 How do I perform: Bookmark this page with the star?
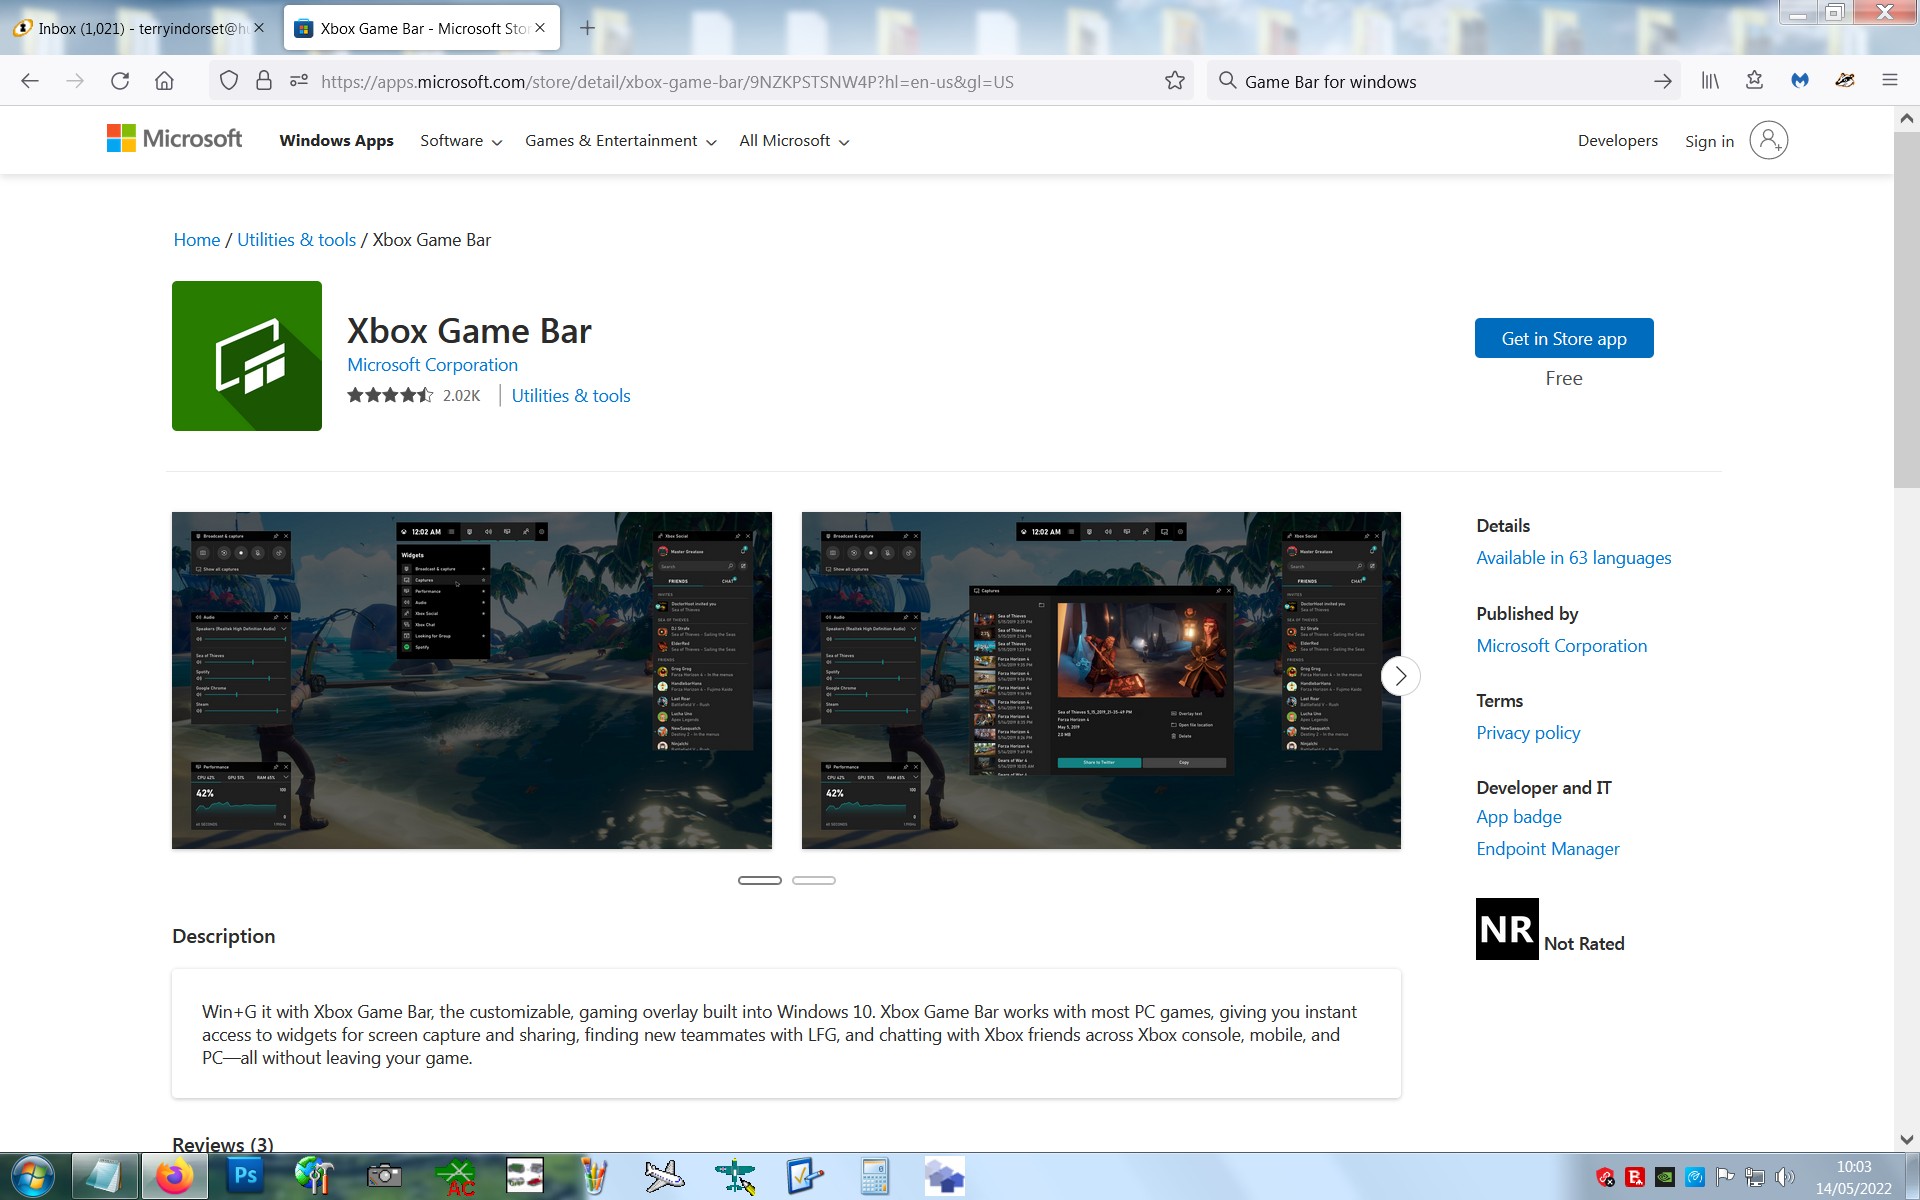click(1175, 81)
